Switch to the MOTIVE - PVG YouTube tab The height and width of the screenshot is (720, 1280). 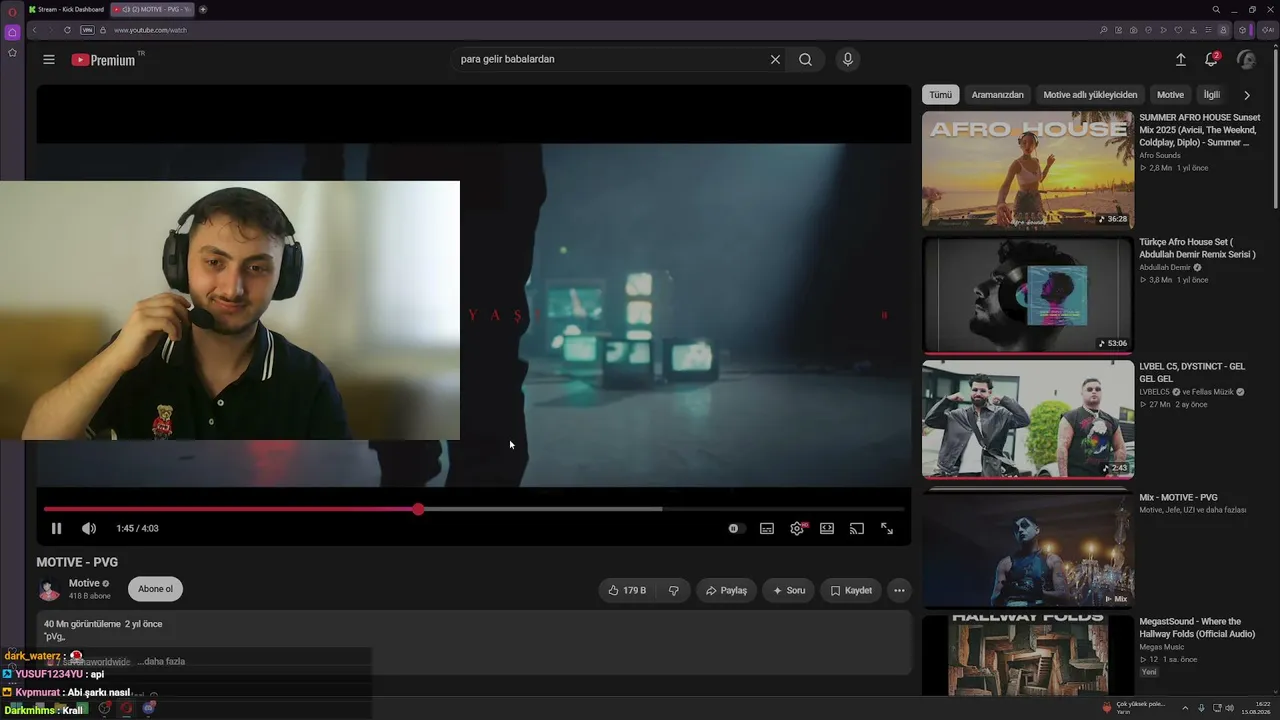[151, 9]
